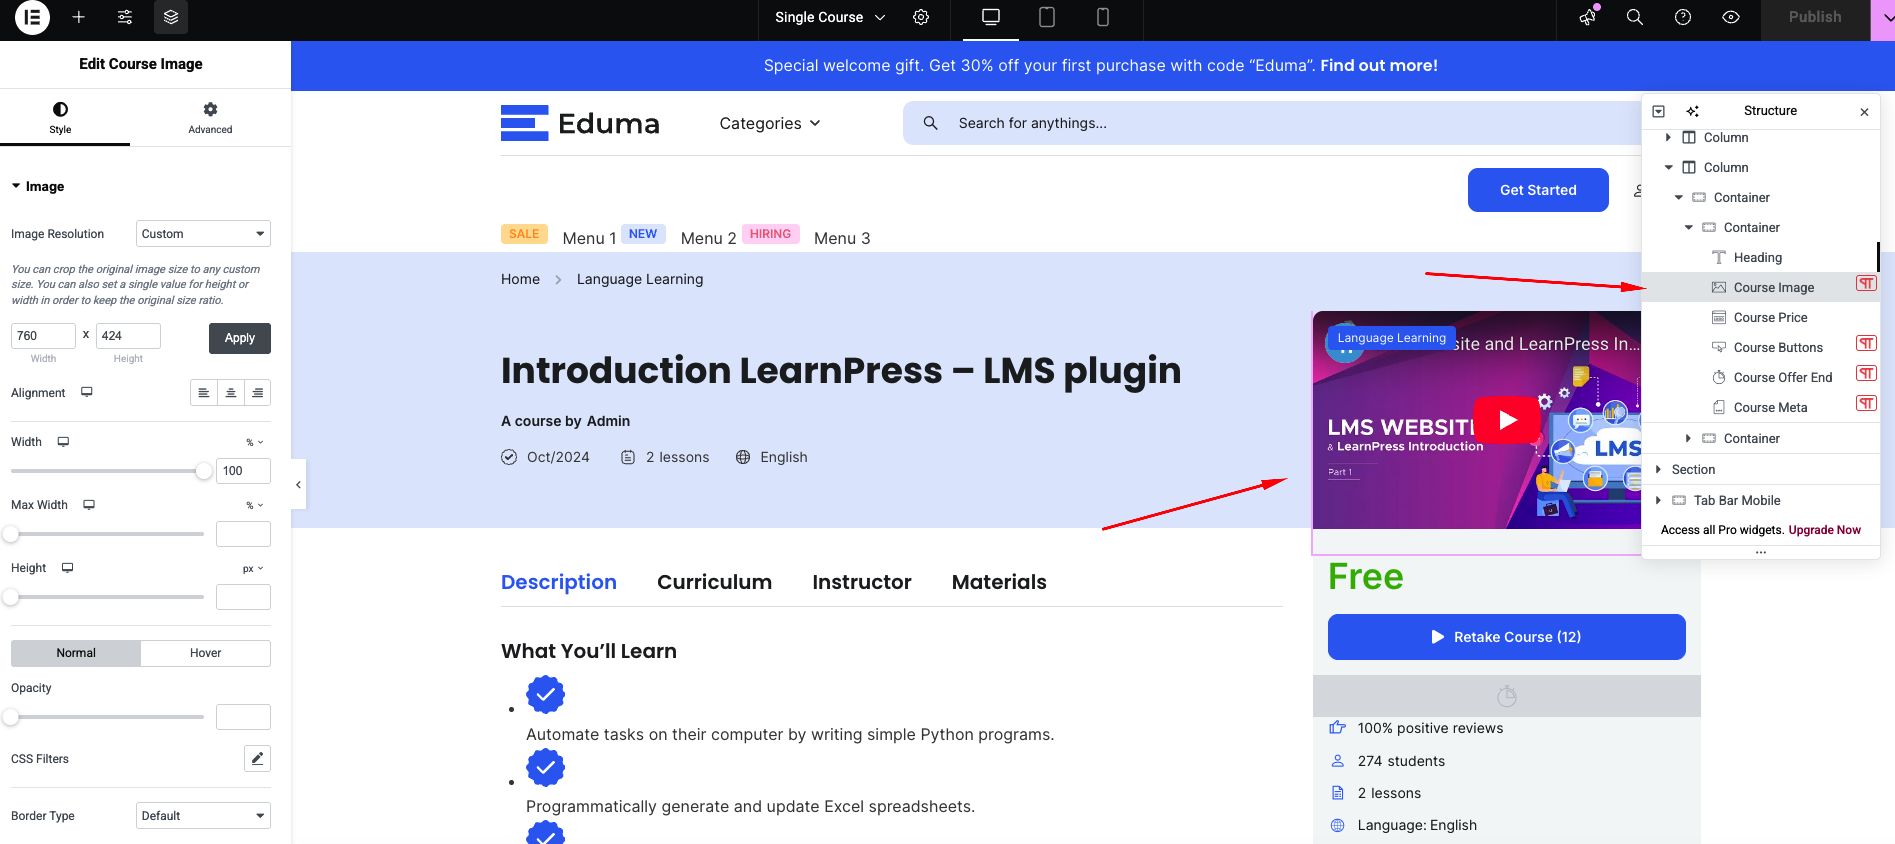Screen dimensions: 1895x844
Task: Click the Width slider handle
Action: point(204,471)
